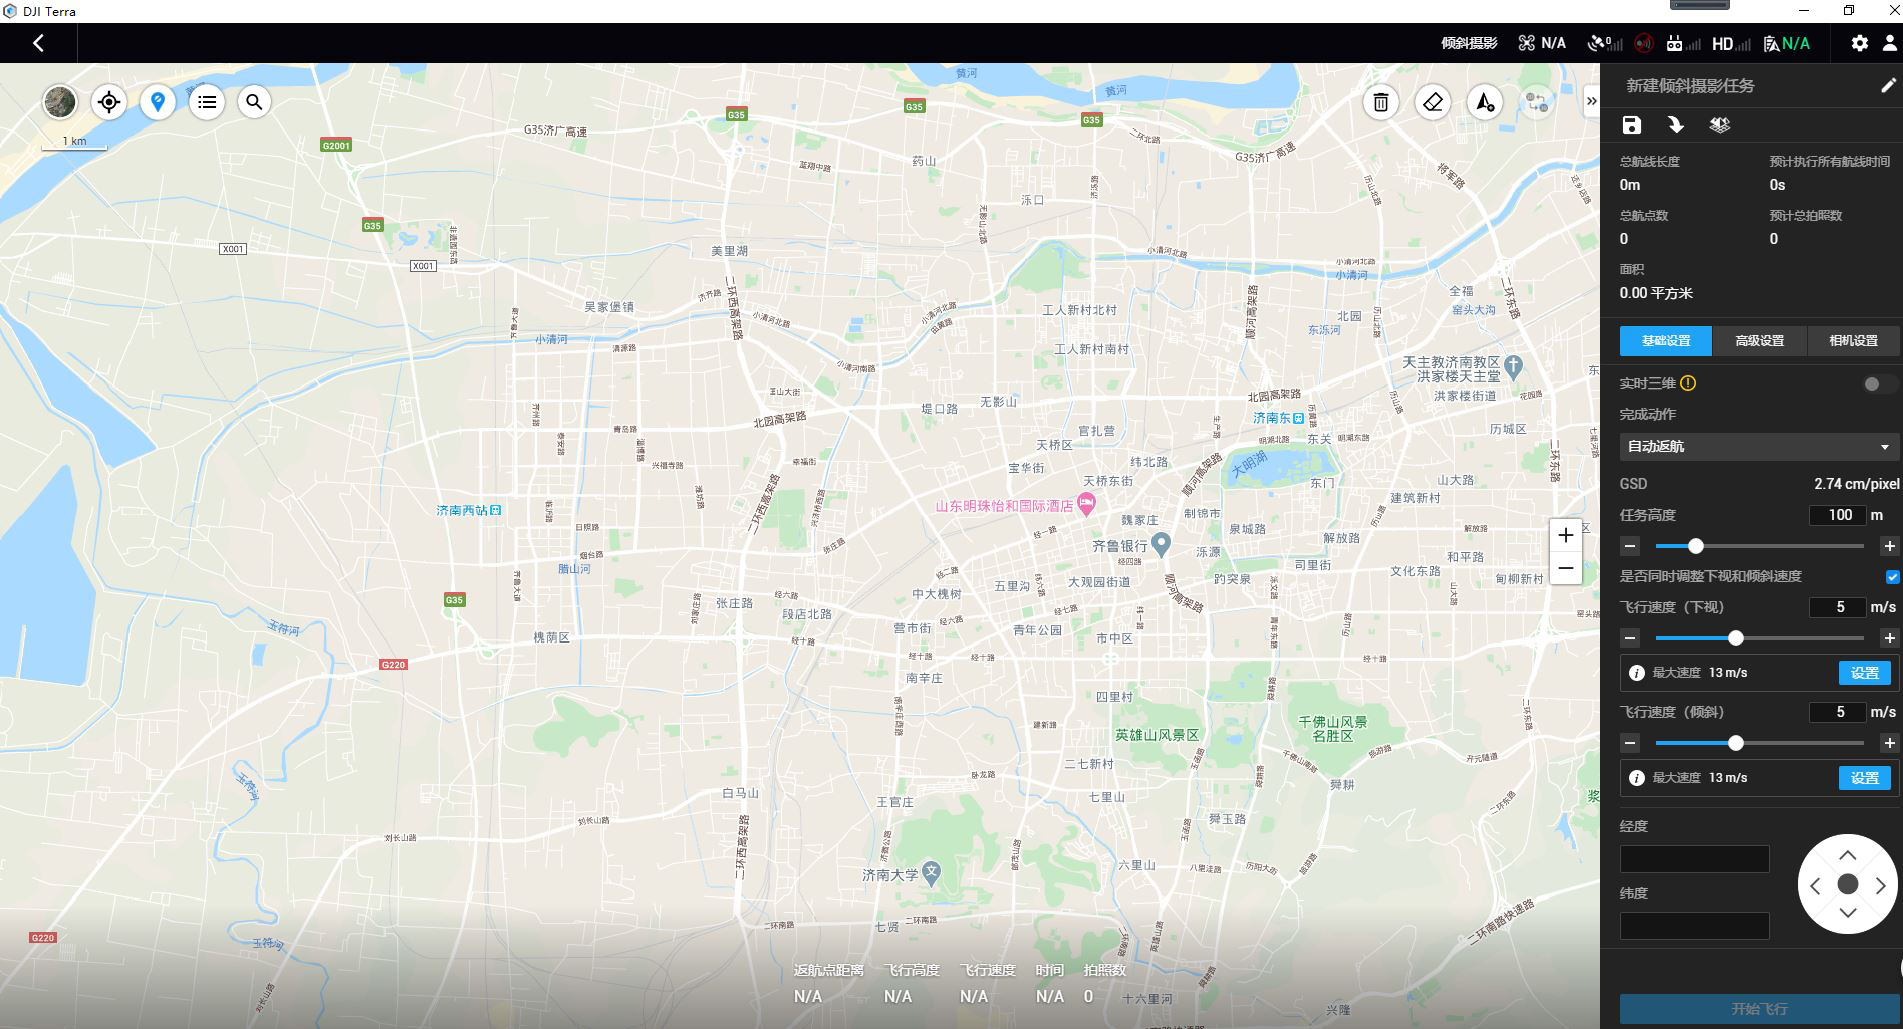Viewport: 1903px width, 1029px height.
Task: Open settings gear in top bar
Action: click(1859, 43)
